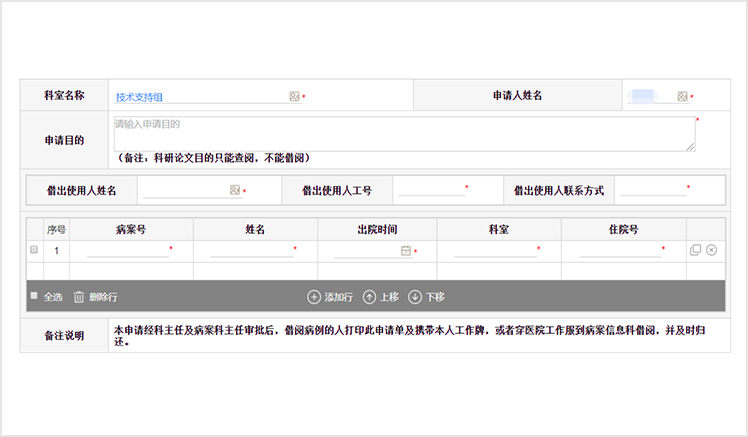The image size is (748, 437).
Task: Focus the 借出使用人工号 input field
Action: tap(429, 189)
